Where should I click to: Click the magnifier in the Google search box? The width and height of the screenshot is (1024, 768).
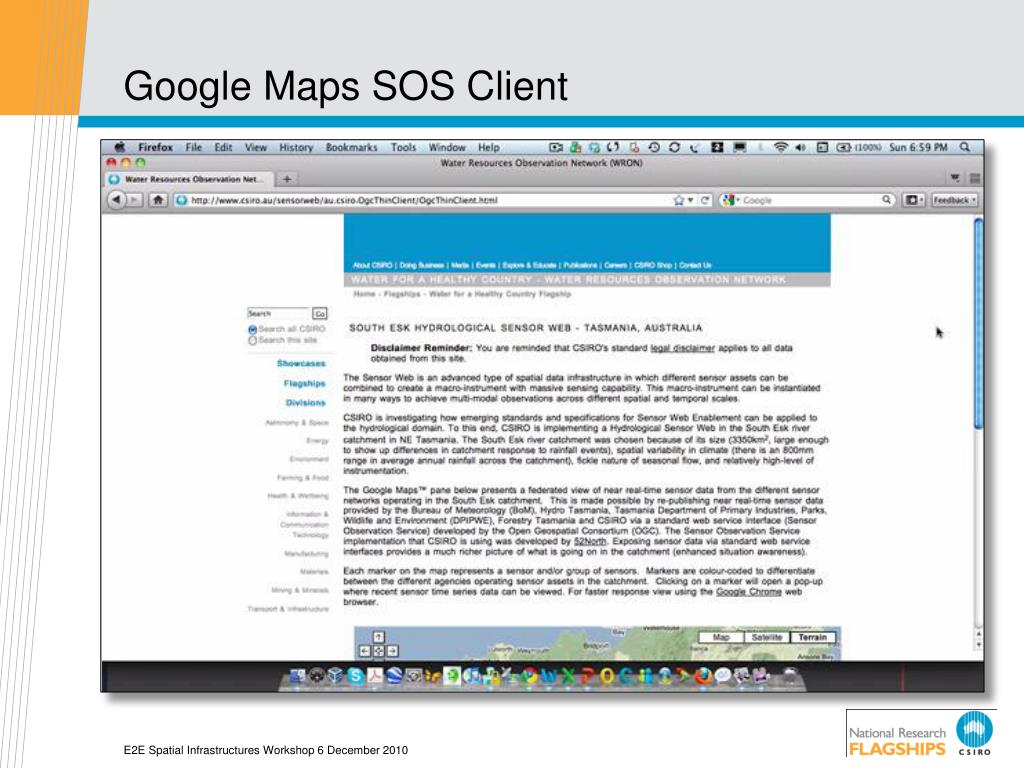pos(886,200)
